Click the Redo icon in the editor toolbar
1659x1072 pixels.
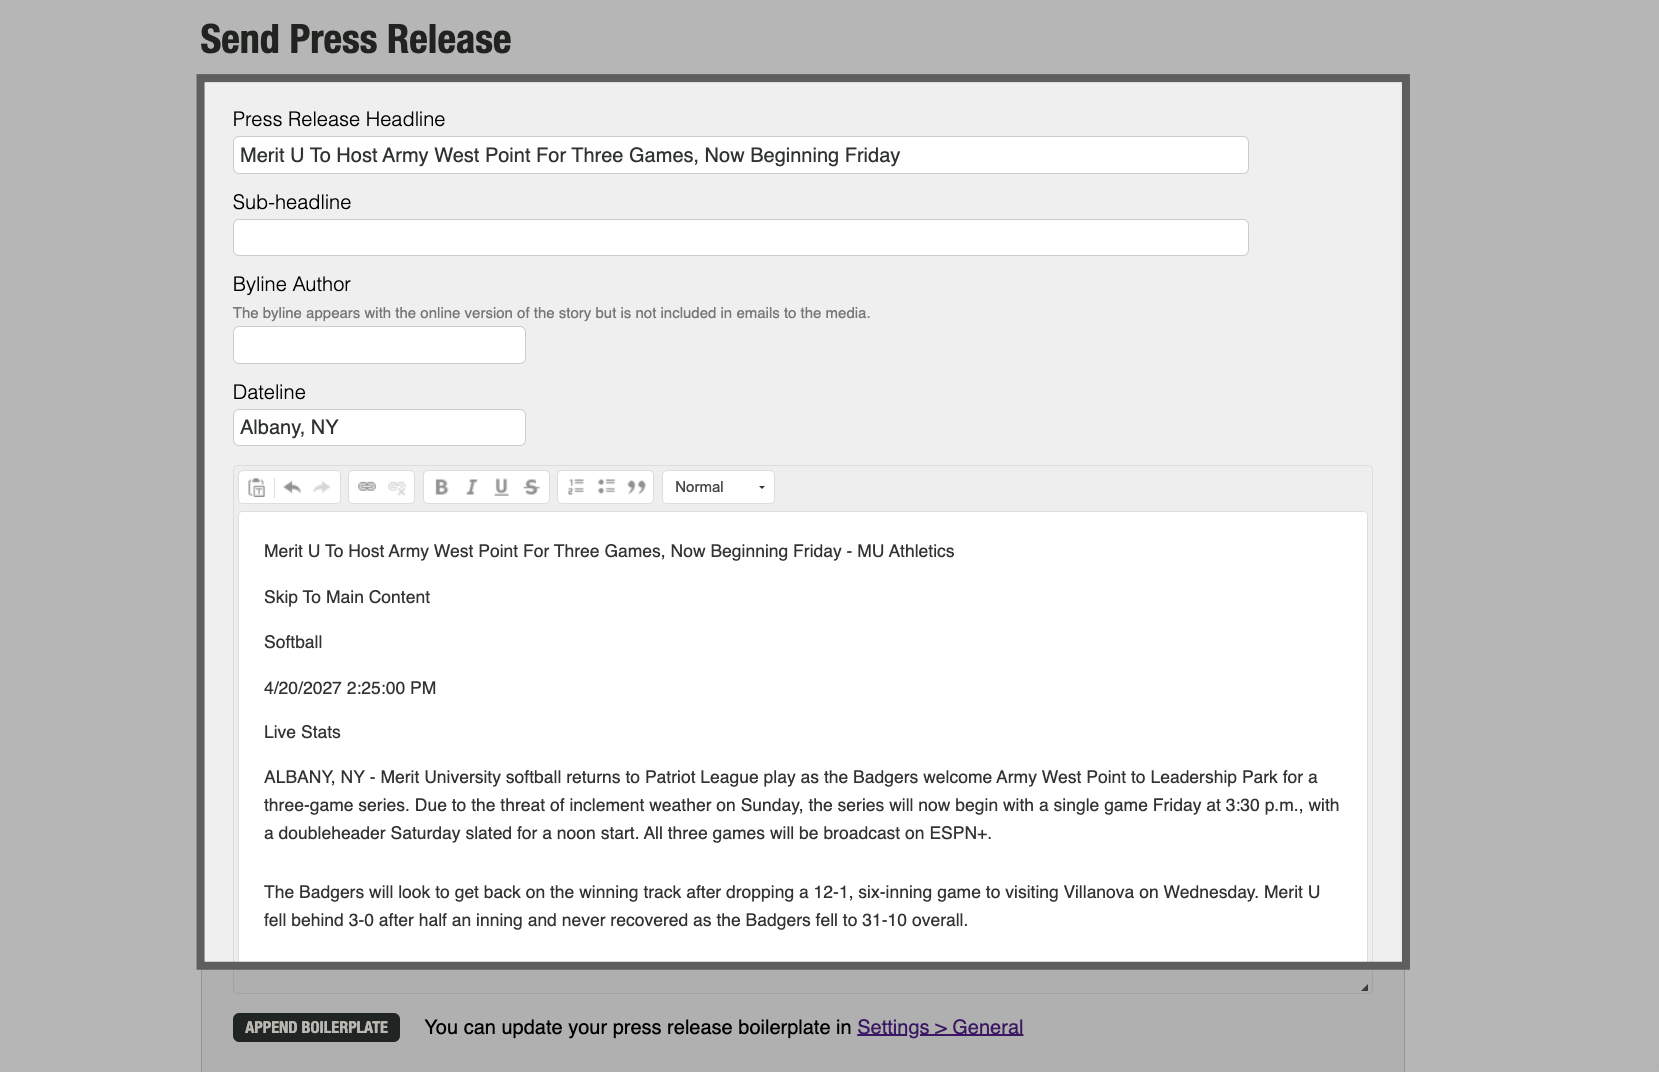[321, 487]
